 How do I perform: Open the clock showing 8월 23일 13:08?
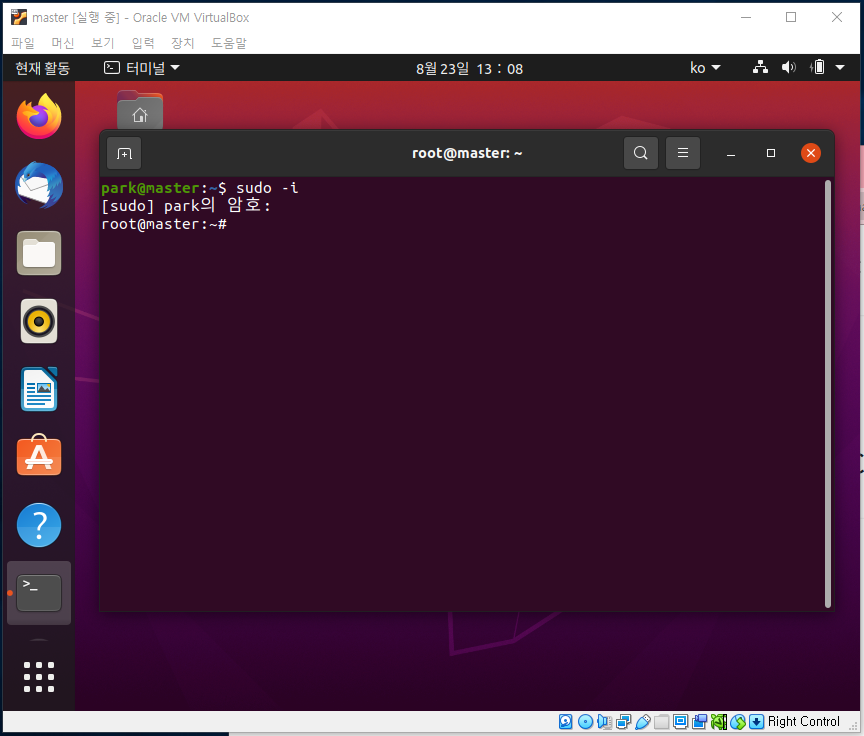pos(469,69)
